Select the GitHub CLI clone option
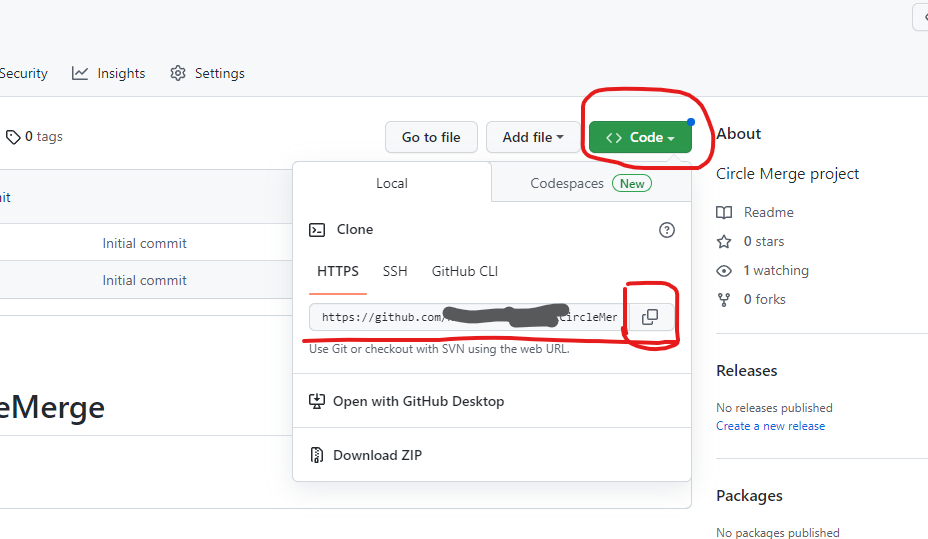 coord(465,272)
